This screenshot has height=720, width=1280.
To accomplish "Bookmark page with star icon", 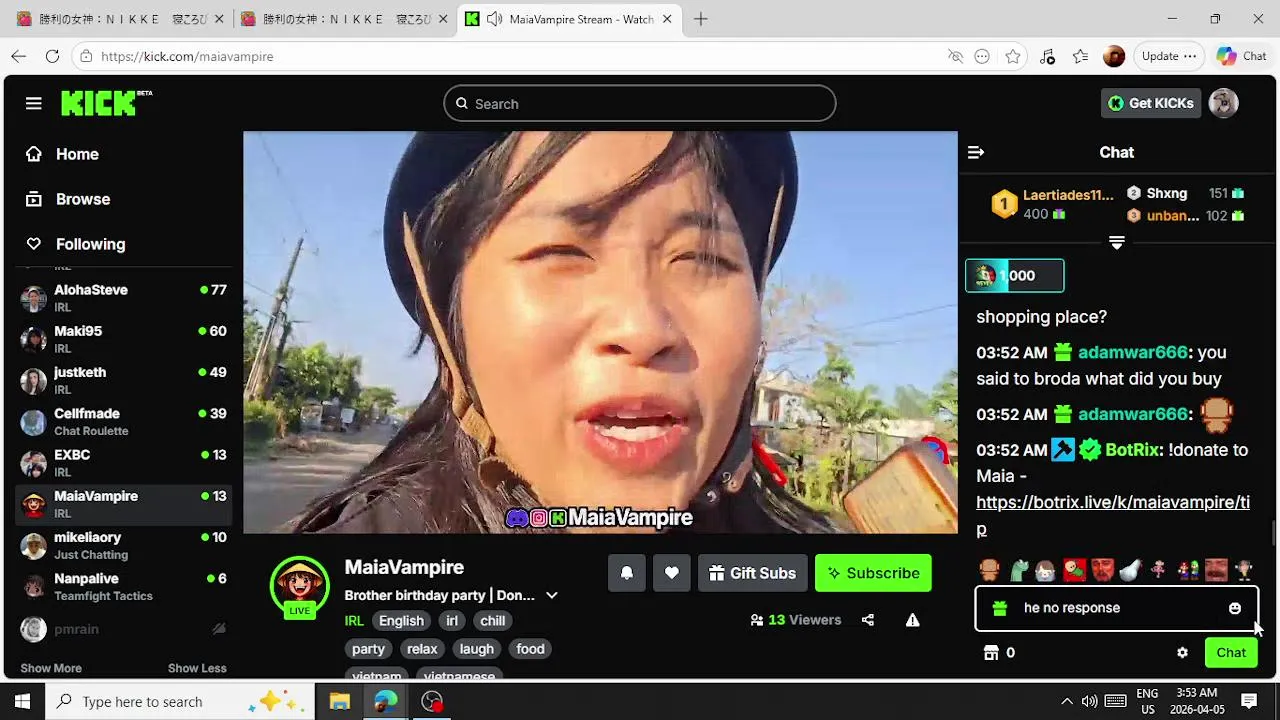I will [1013, 56].
